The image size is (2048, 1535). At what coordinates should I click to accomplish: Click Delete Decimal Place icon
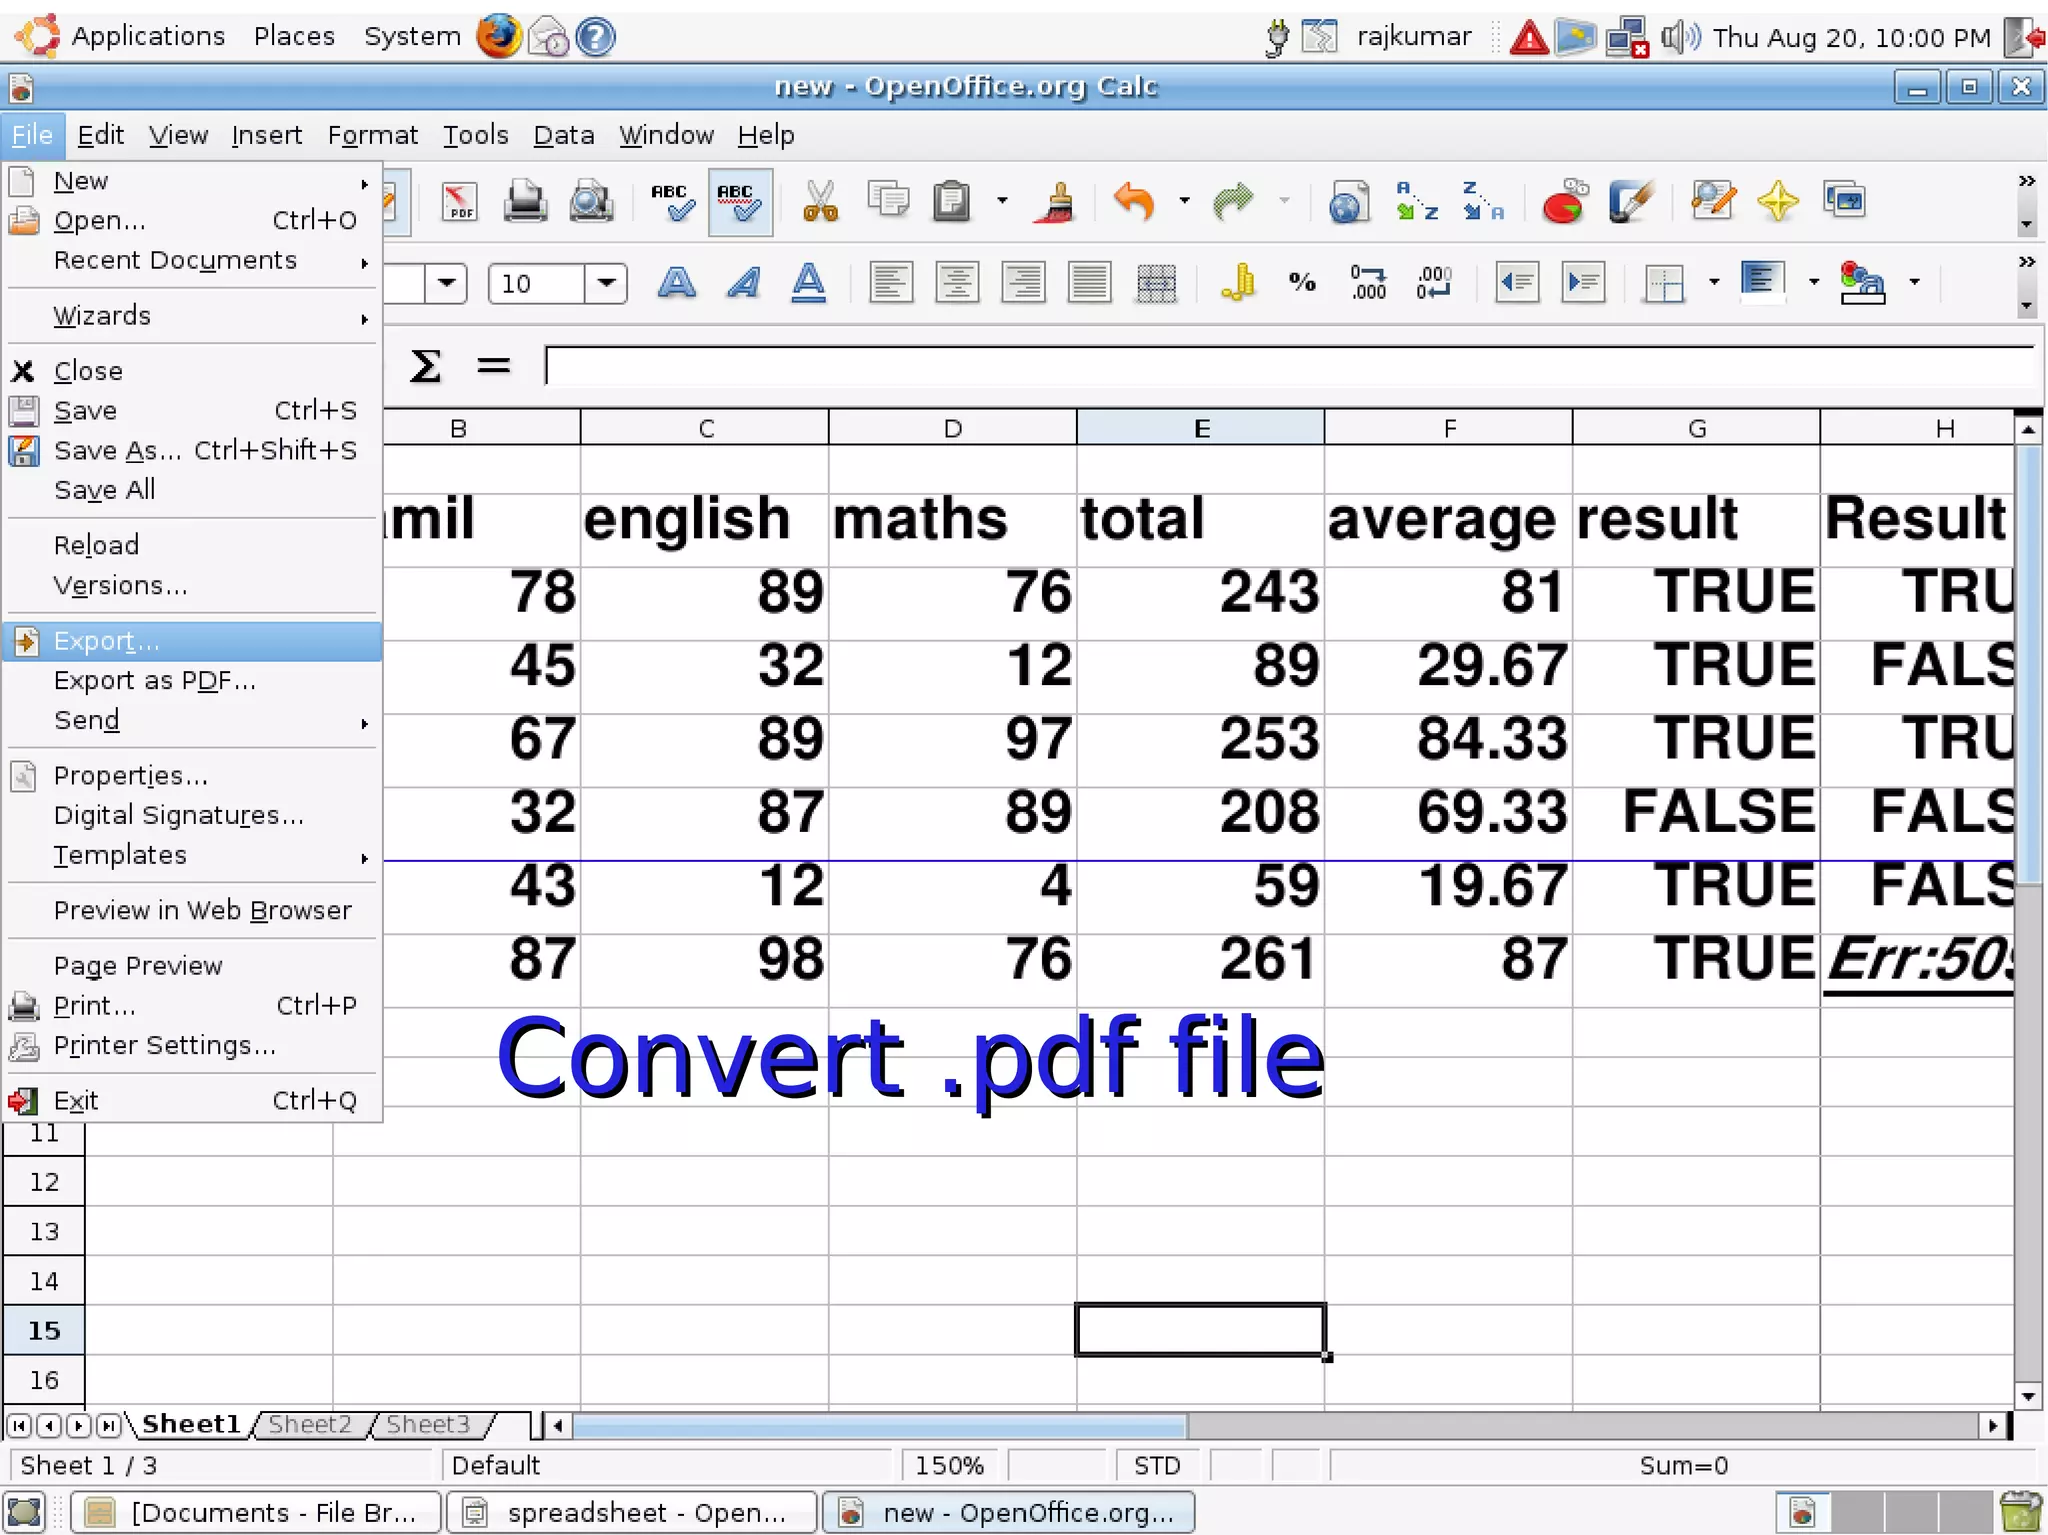1434,284
